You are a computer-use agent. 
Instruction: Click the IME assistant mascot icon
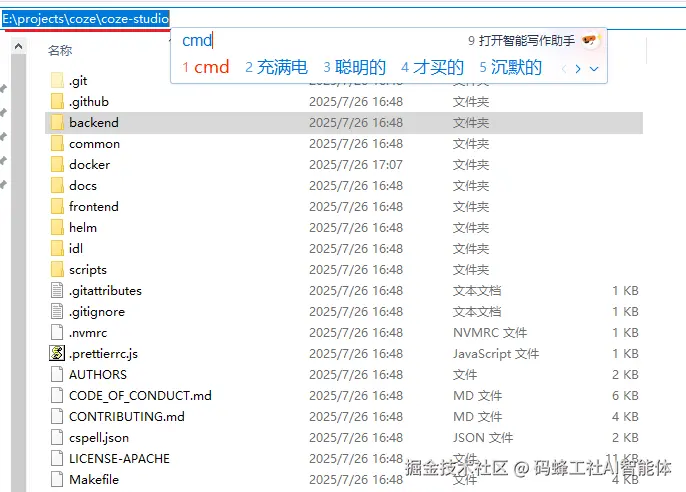590,41
